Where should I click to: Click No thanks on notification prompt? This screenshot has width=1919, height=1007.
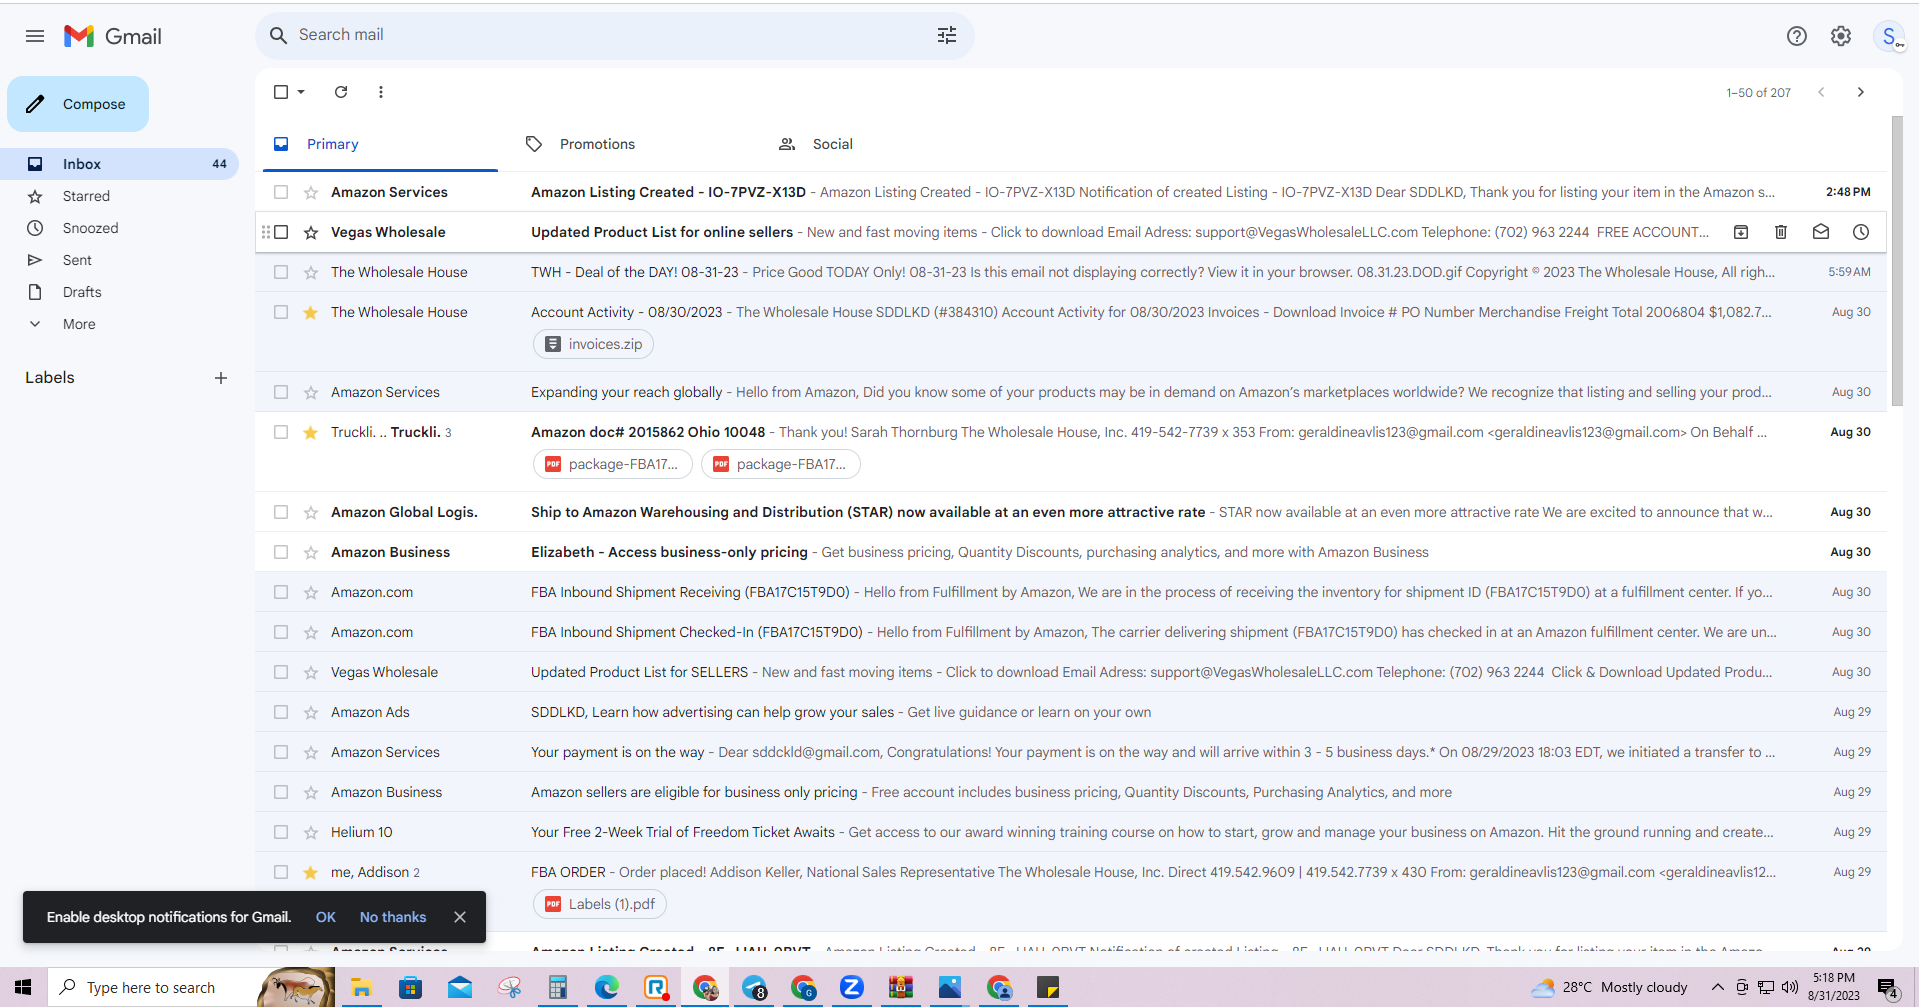[x=393, y=917]
